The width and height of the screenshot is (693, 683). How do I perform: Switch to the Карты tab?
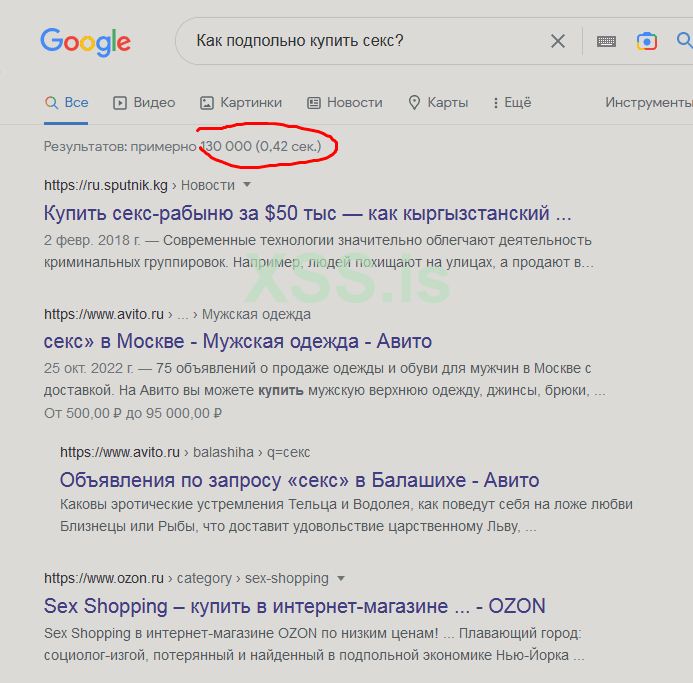point(438,103)
